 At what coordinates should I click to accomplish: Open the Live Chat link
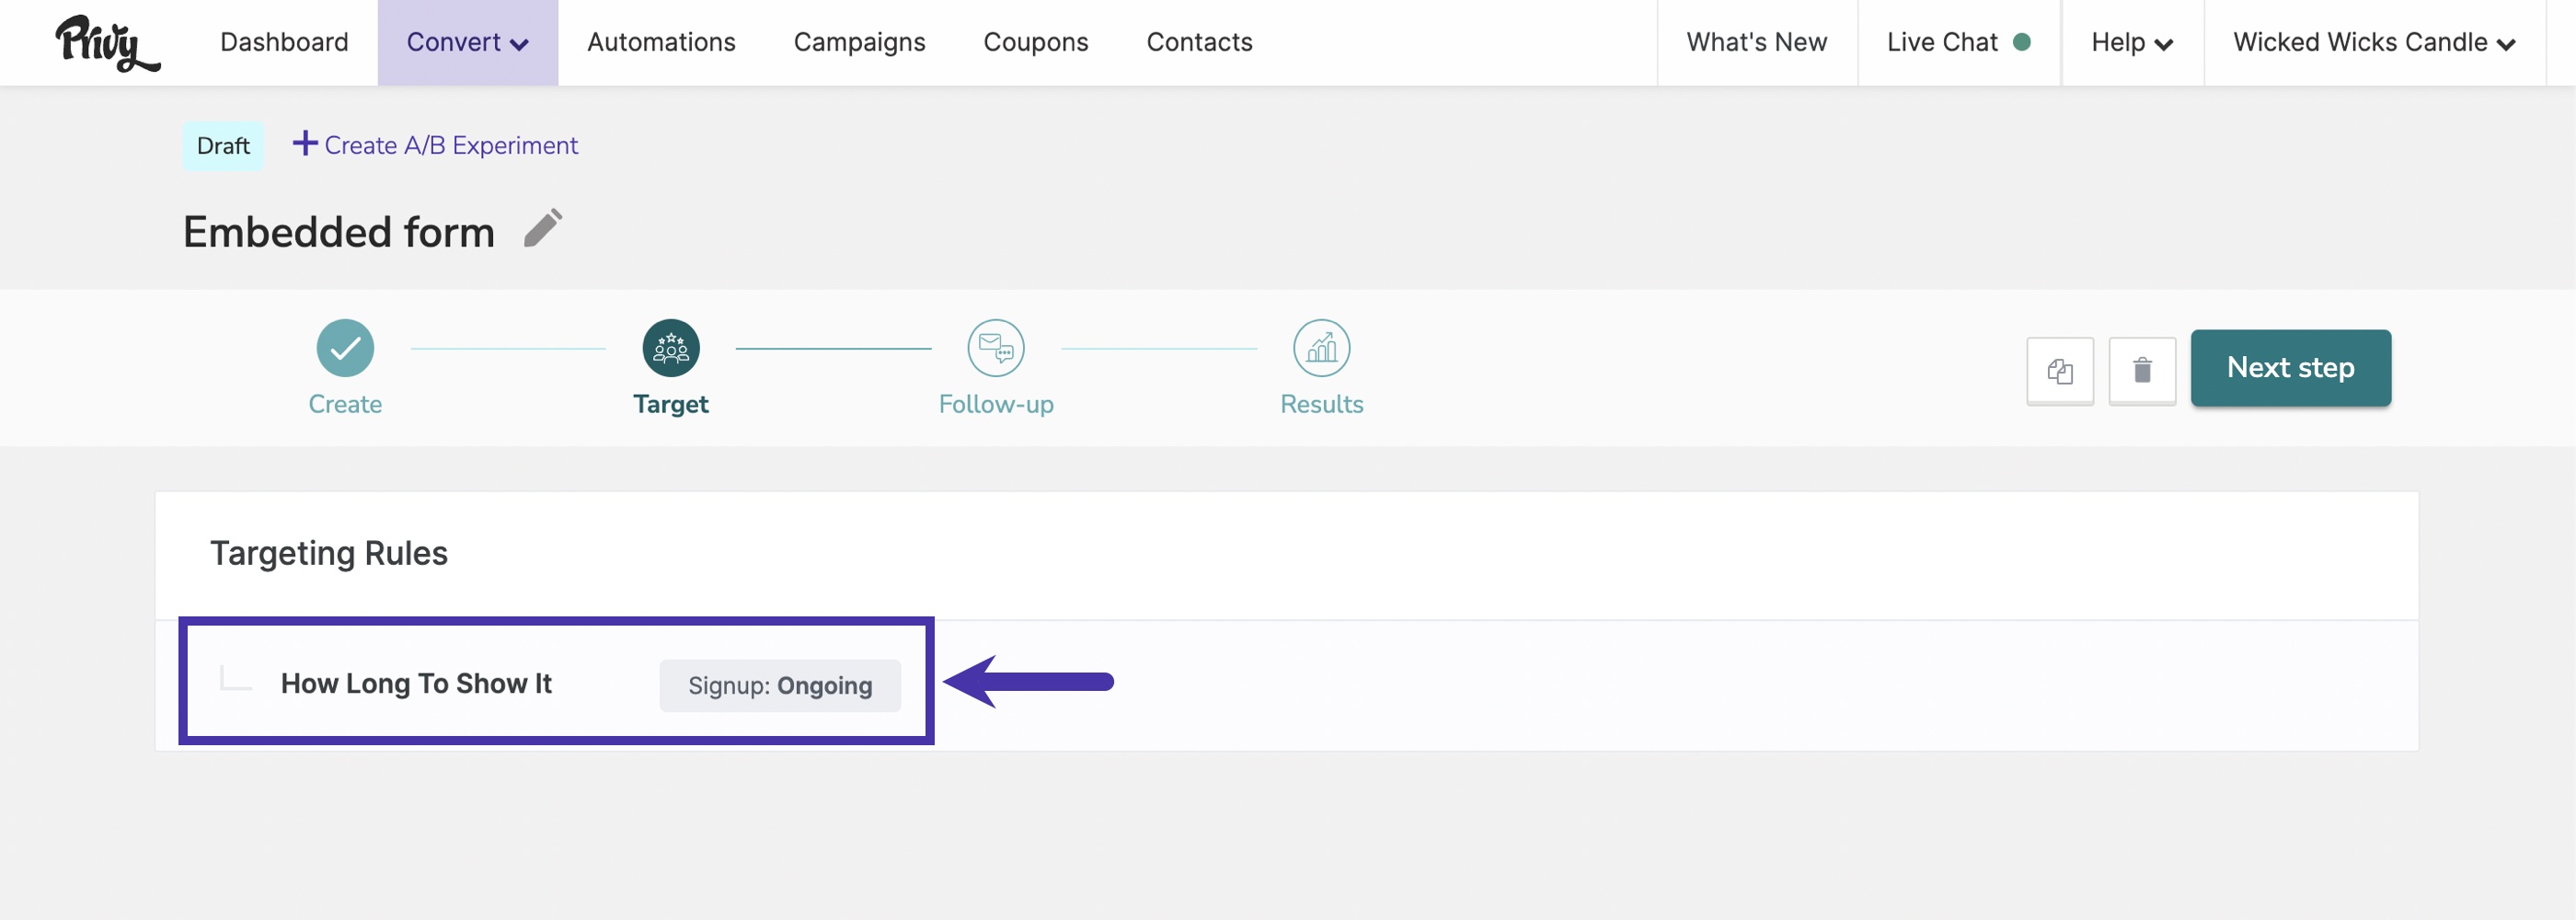[1958, 42]
